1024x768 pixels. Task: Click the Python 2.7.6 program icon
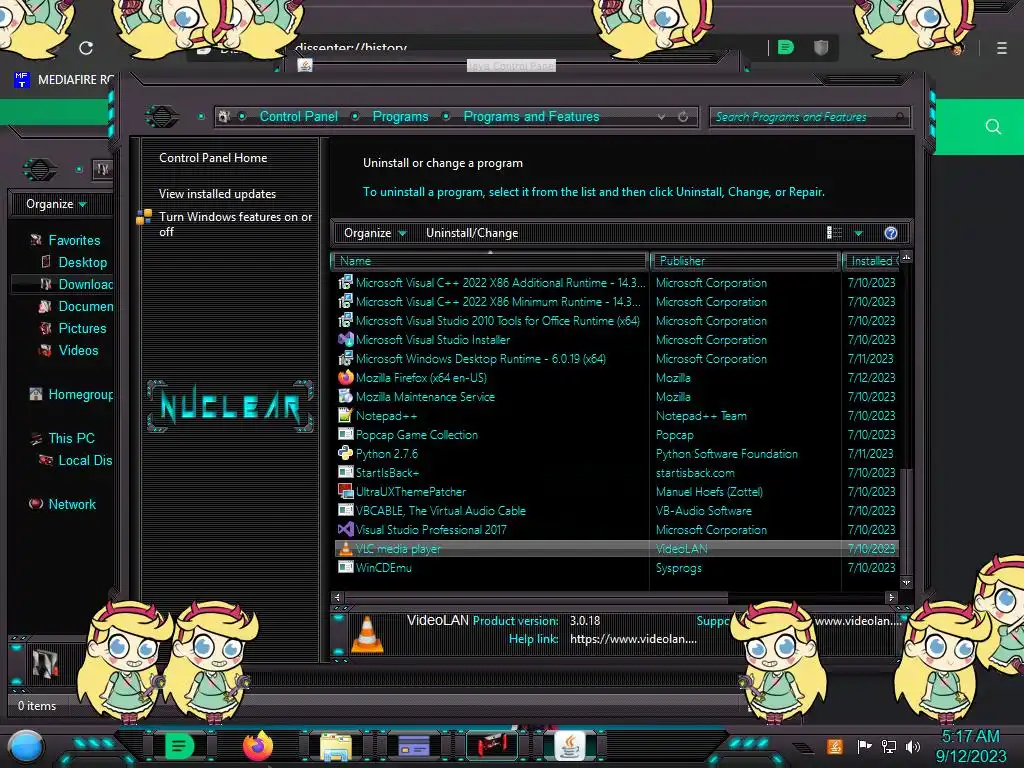pyautogui.click(x=345, y=453)
